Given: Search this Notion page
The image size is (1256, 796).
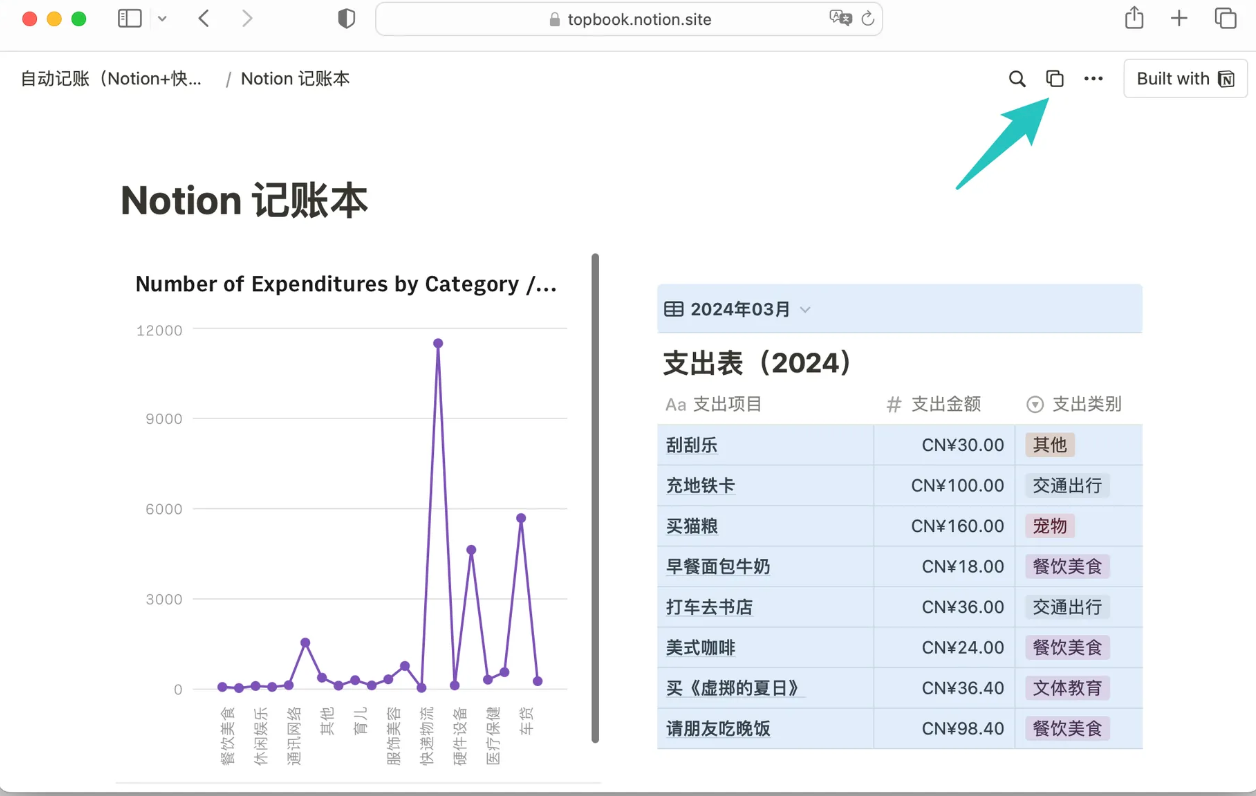Looking at the screenshot, I should (x=1017, y=79).
